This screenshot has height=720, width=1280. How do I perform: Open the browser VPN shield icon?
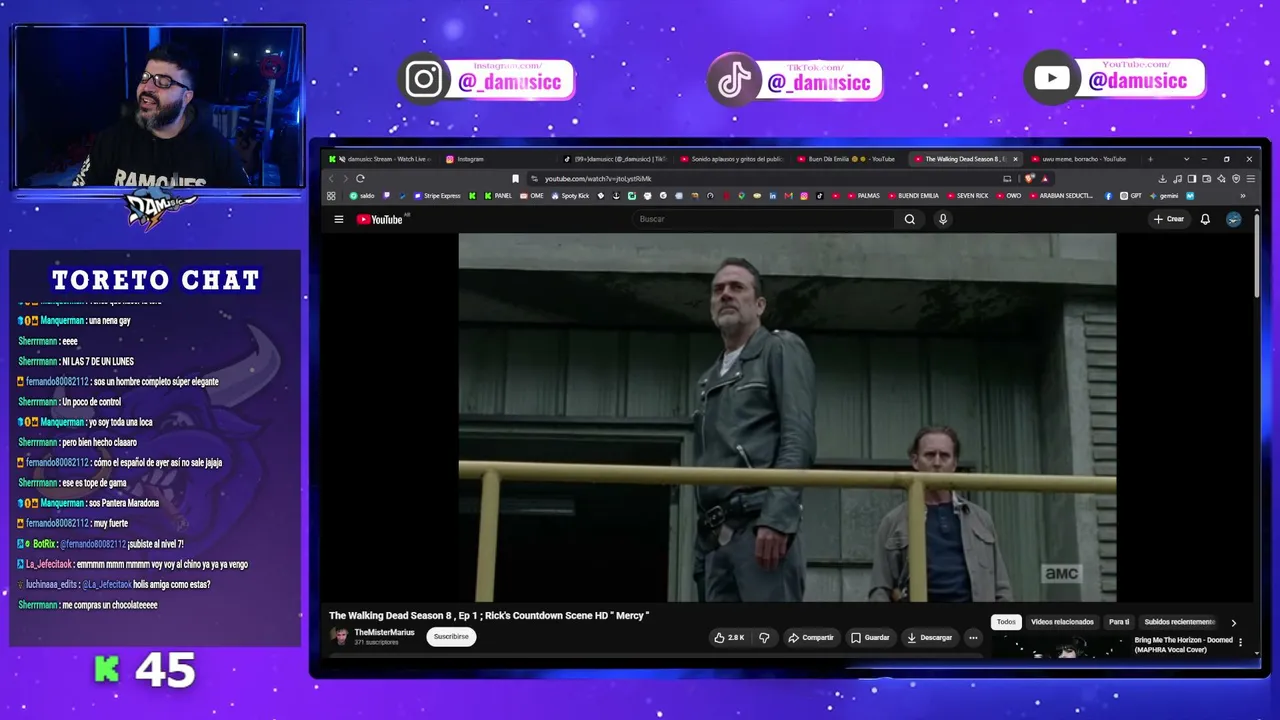(1236, 179)
